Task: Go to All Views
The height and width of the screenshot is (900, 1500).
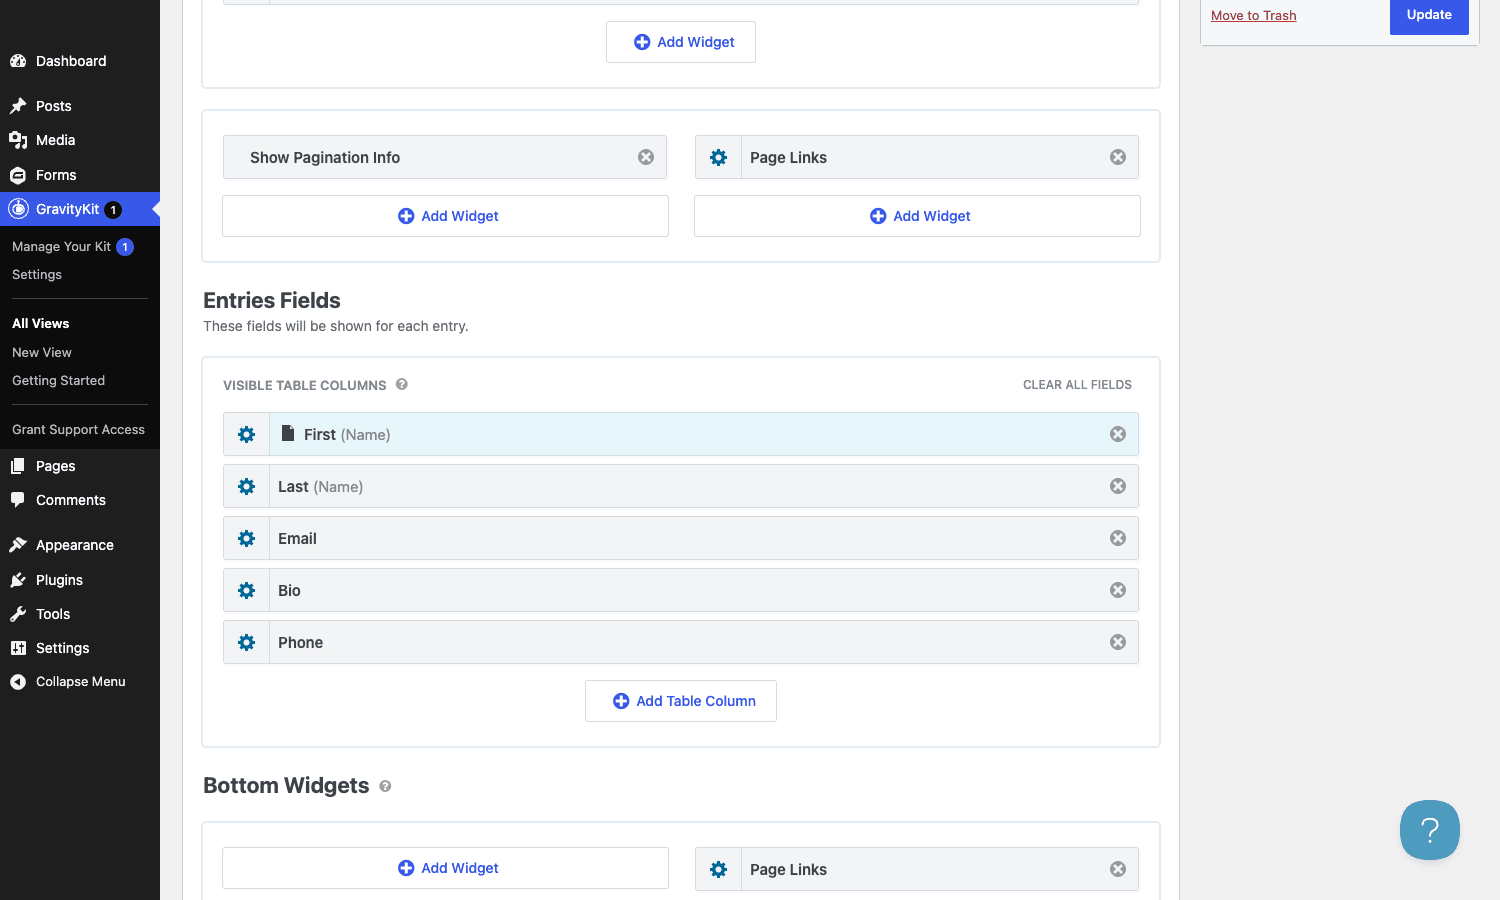Action: [x=41, y=323]
